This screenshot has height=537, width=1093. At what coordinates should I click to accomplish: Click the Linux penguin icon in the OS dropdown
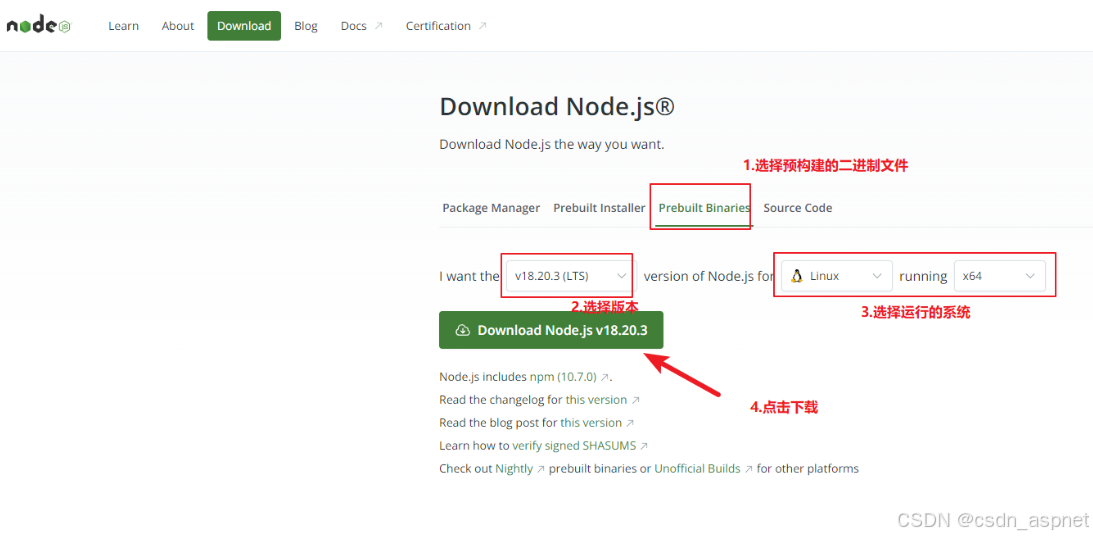pyautogui.click(x=796, y=276)
